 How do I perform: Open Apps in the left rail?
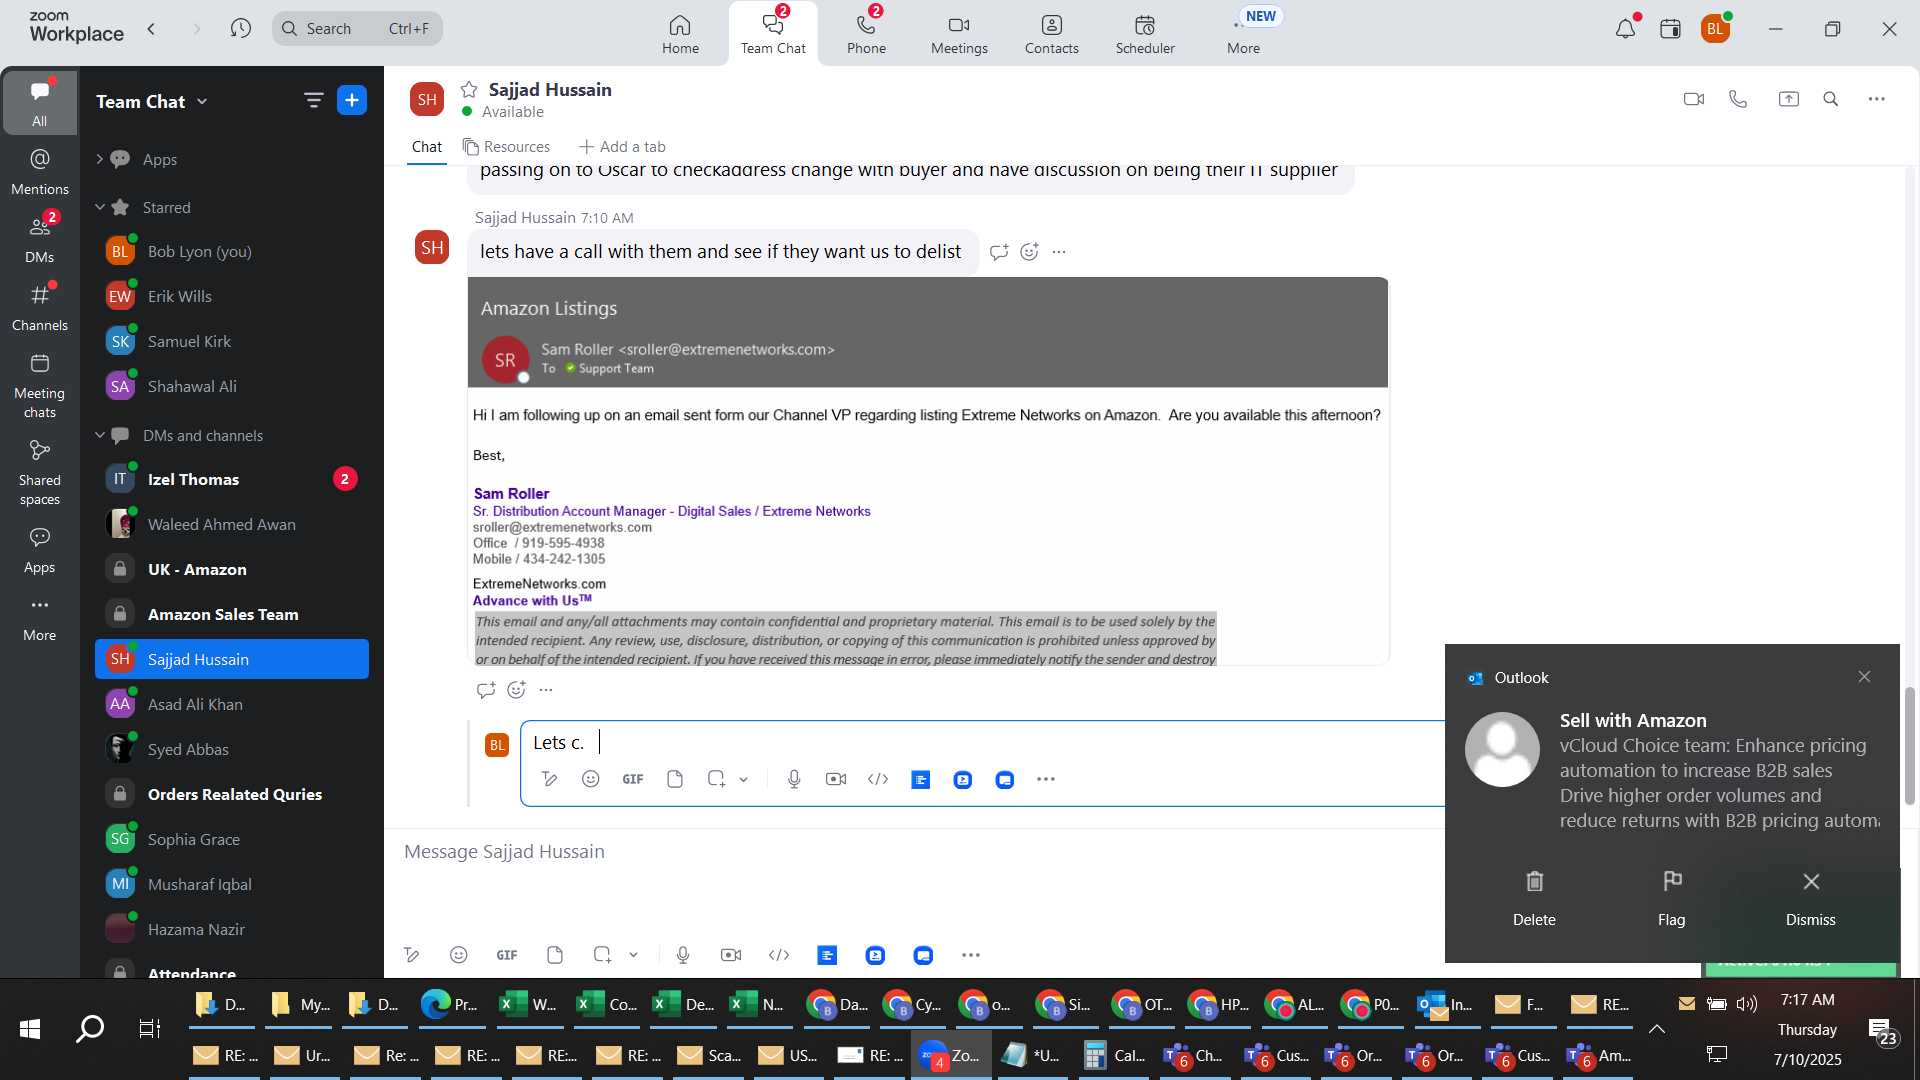[40, 550]
